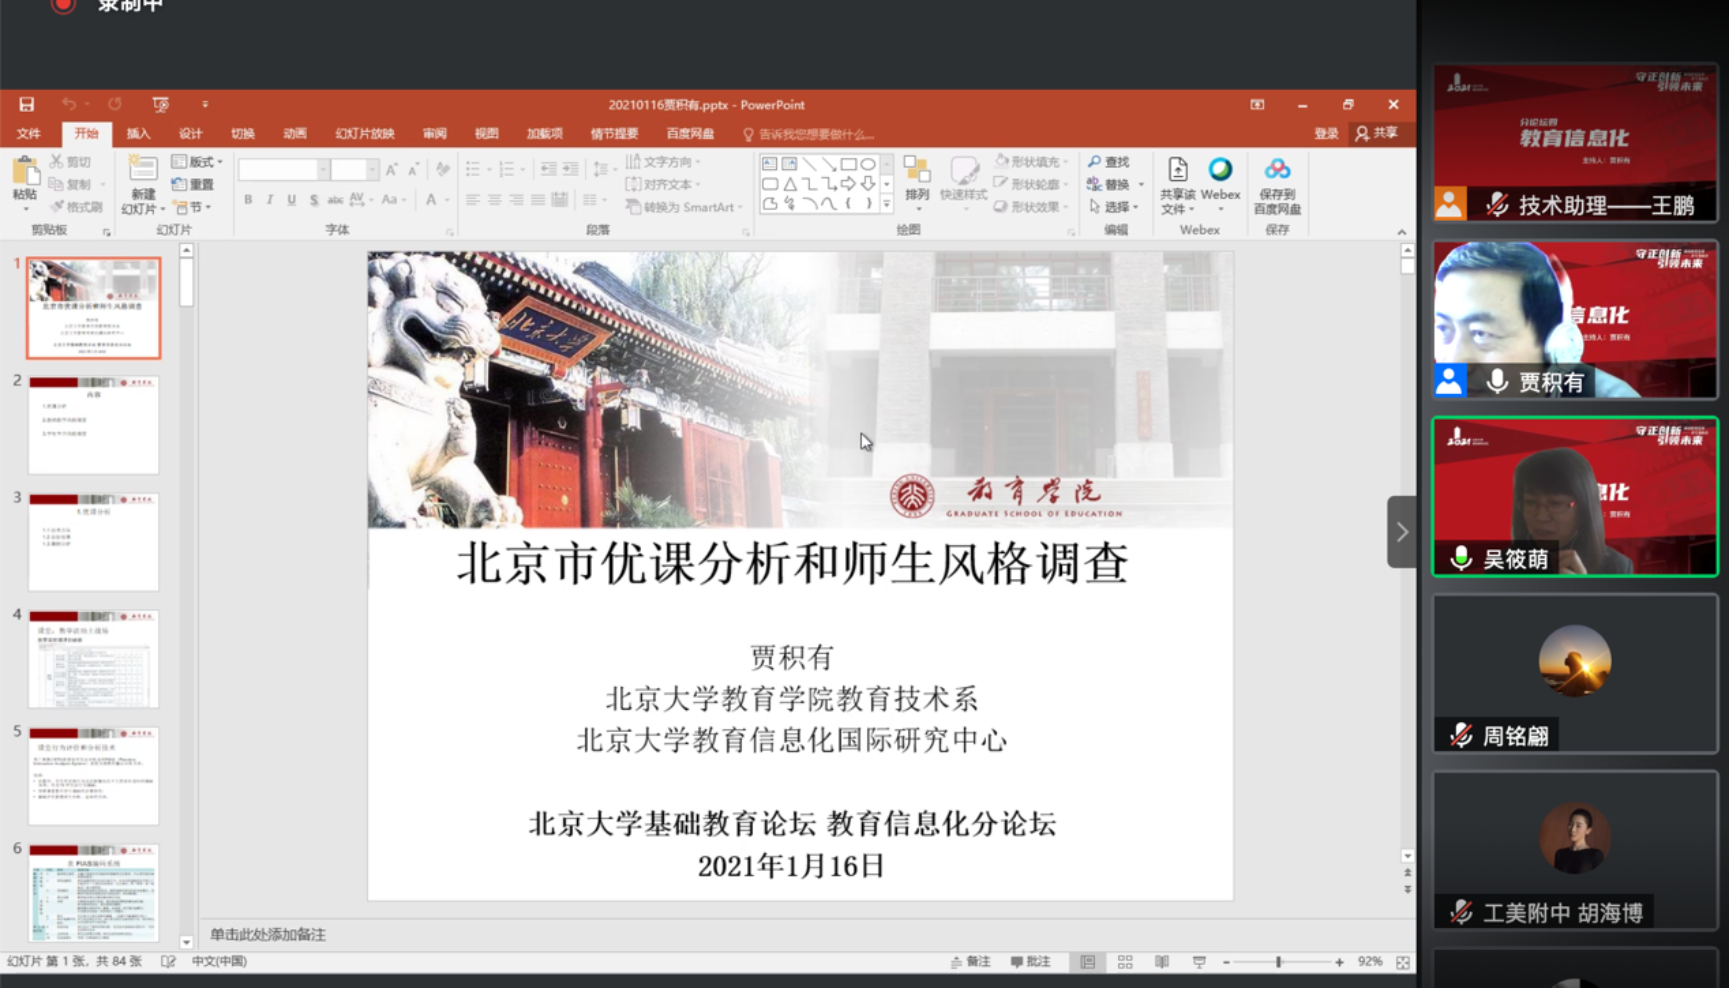The width and height of the screenshot is (1730, 989).
Task: Start slideshow from status bar icon
Action: (1199, 962)
